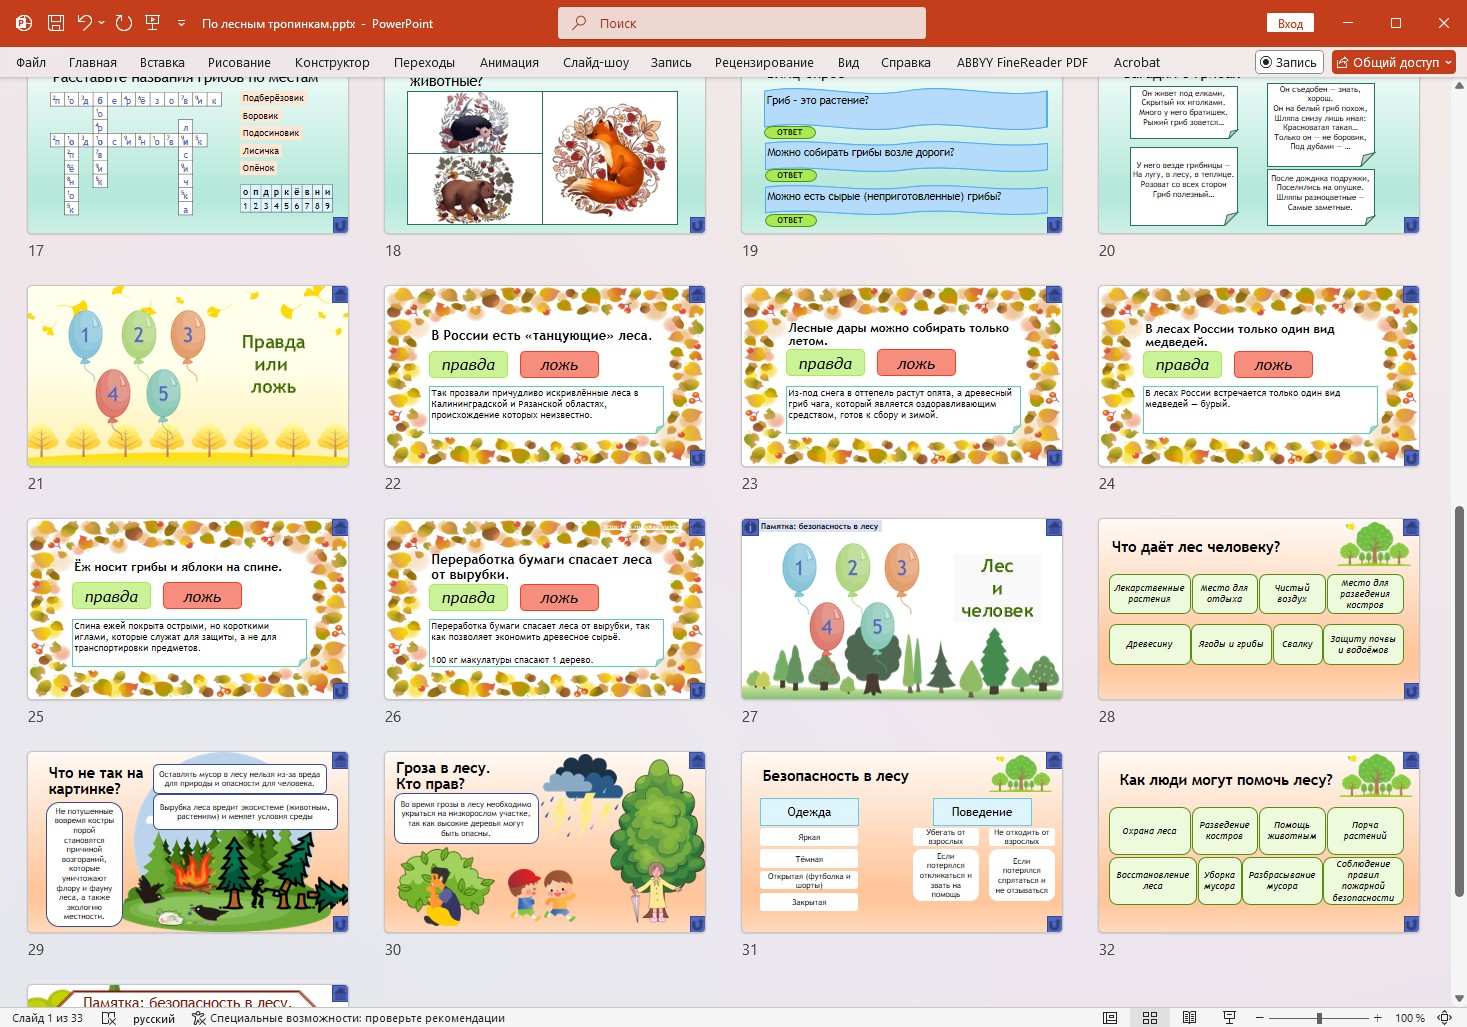Screen dimensions: 1467x1027
Task: Click the Redo icon in title bar
Action: point(124,23)
